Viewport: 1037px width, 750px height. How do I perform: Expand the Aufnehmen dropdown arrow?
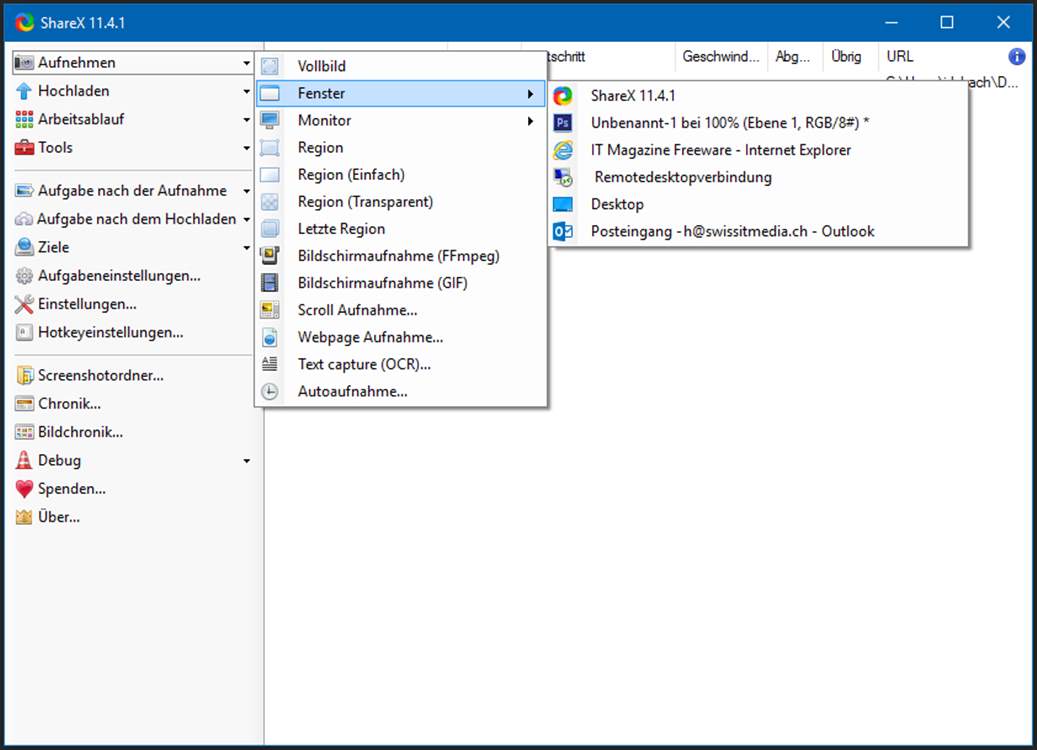(246, 63)
